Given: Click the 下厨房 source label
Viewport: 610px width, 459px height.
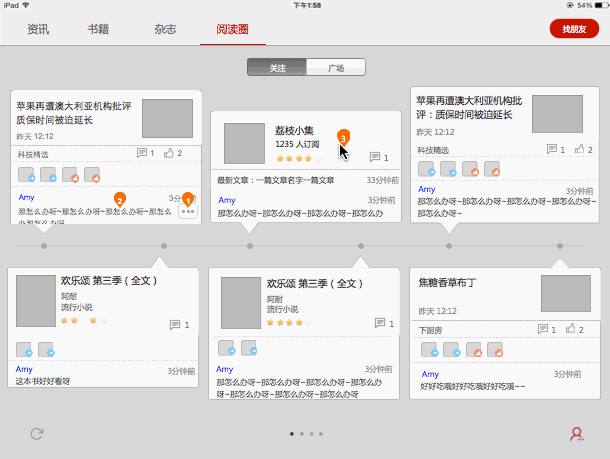Looking at the screenshot, I should pyautogui.click(x=430, y=330).
